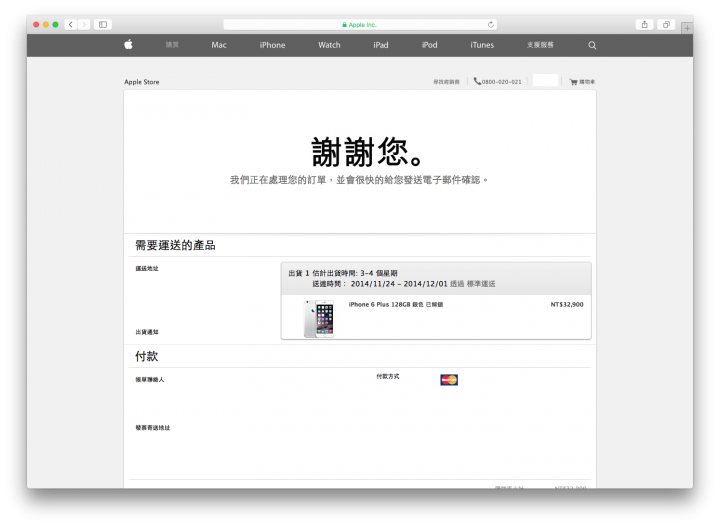
Task: Click the 標準運送 shipping method link
Action: pos(481,284)
